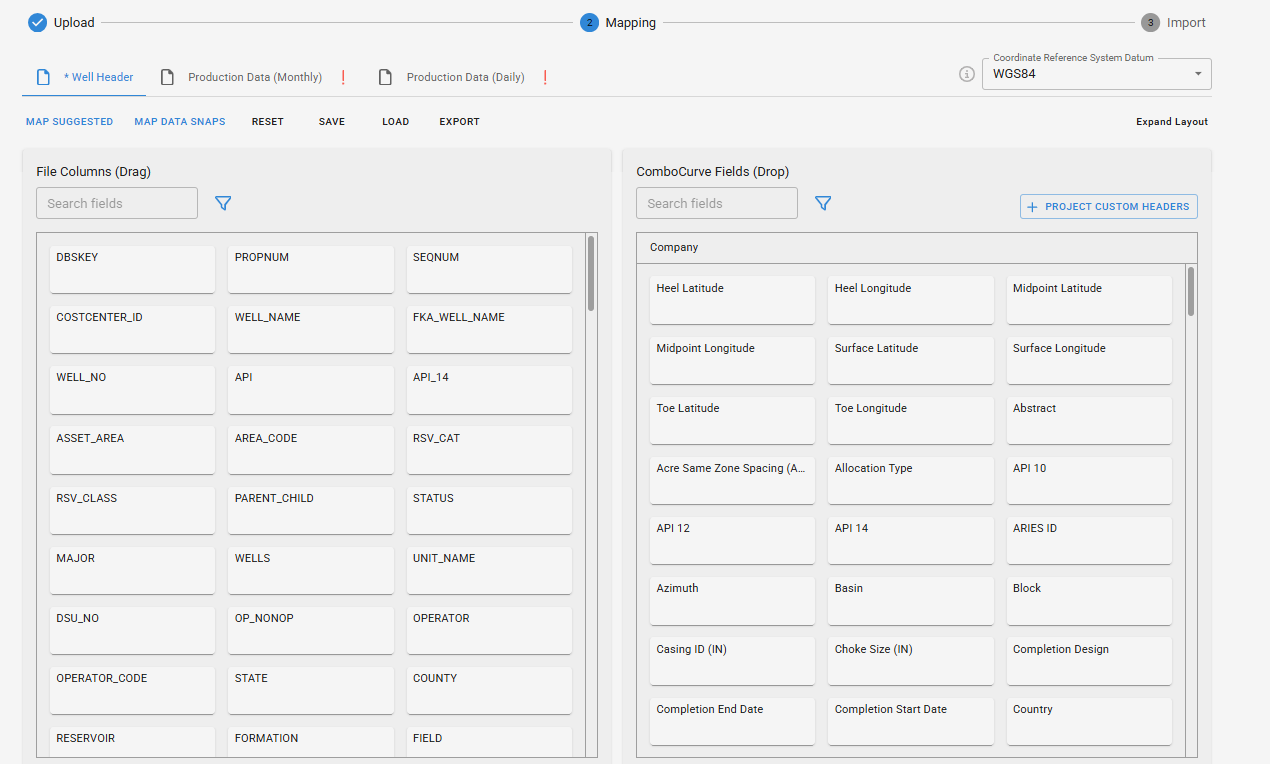Image resolution: width=1270 pixels, height=764 pixels.
Task: Focus the ComboCurve Fields search field
Action: coord(717,203)
